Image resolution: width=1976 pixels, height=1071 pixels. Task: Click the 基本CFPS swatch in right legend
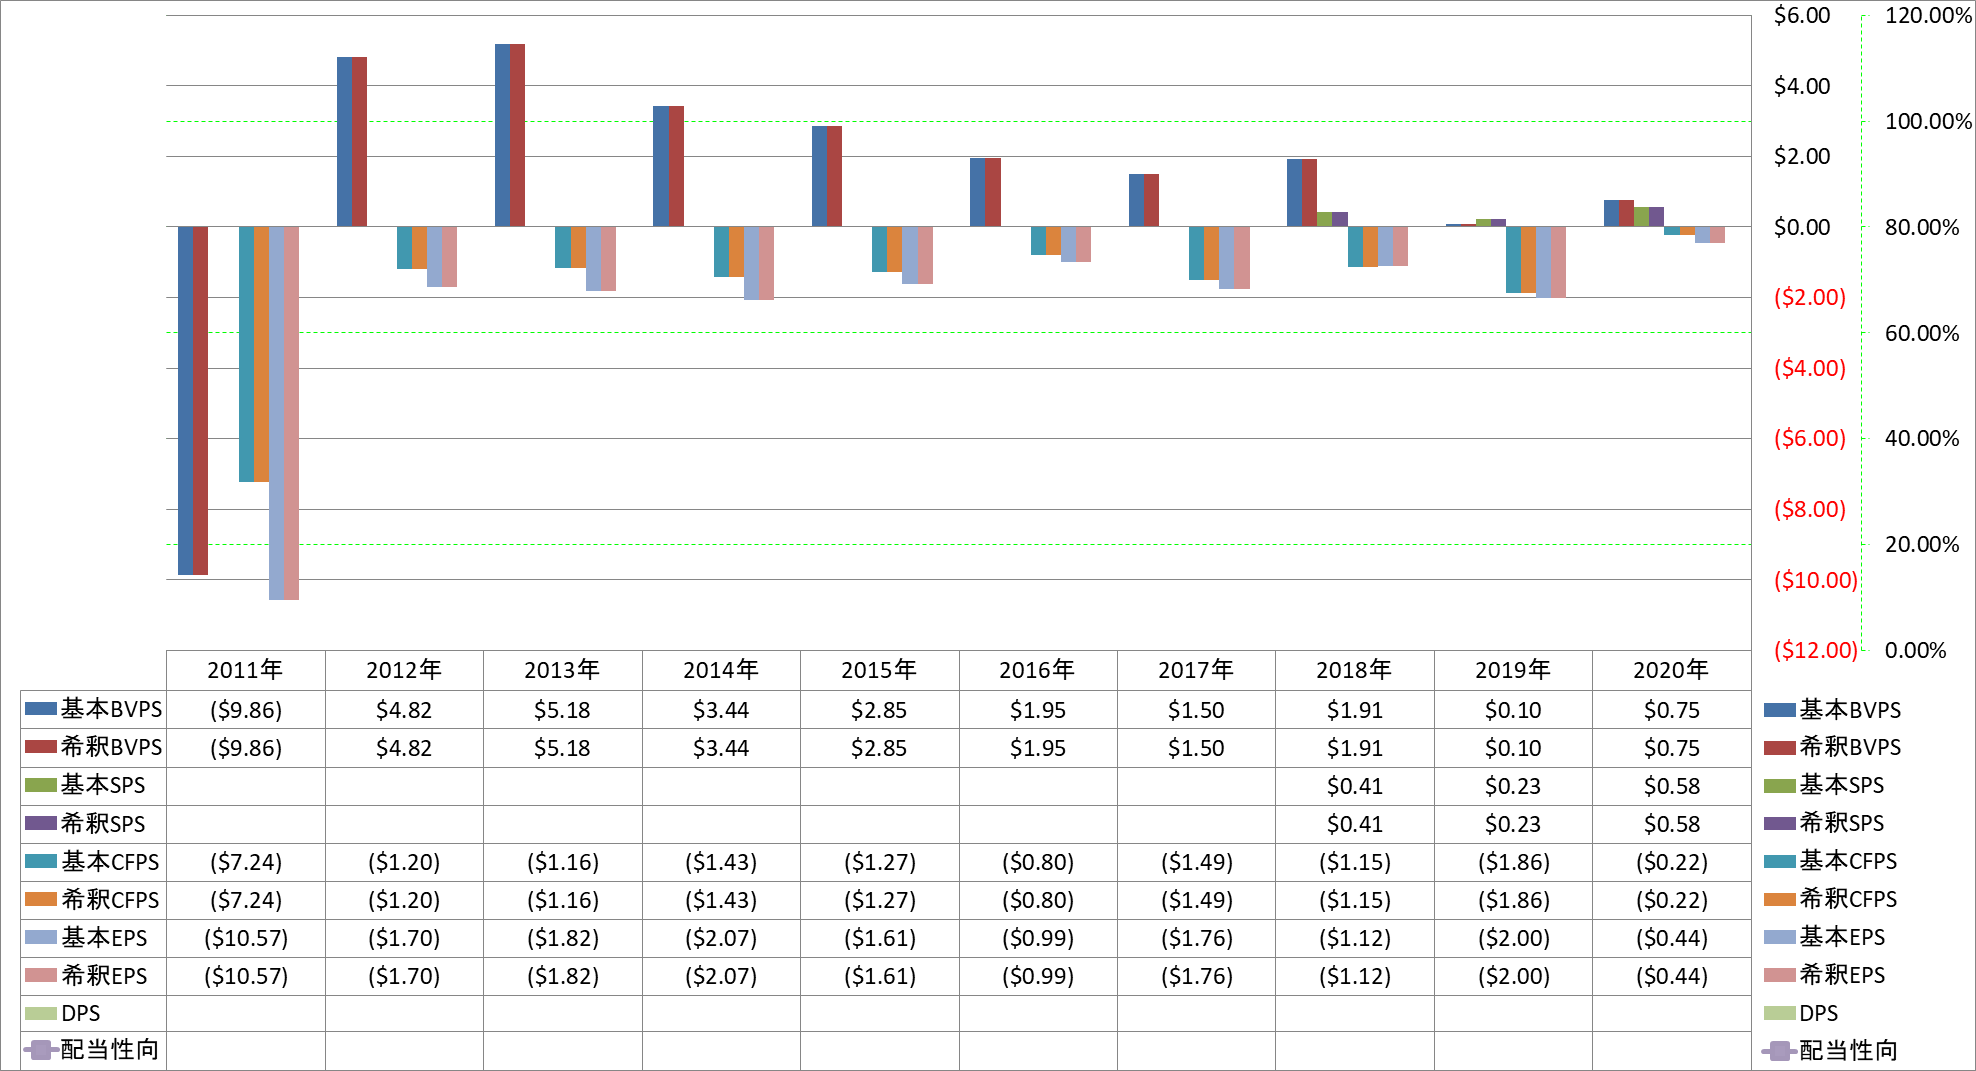click(1780, 861)
